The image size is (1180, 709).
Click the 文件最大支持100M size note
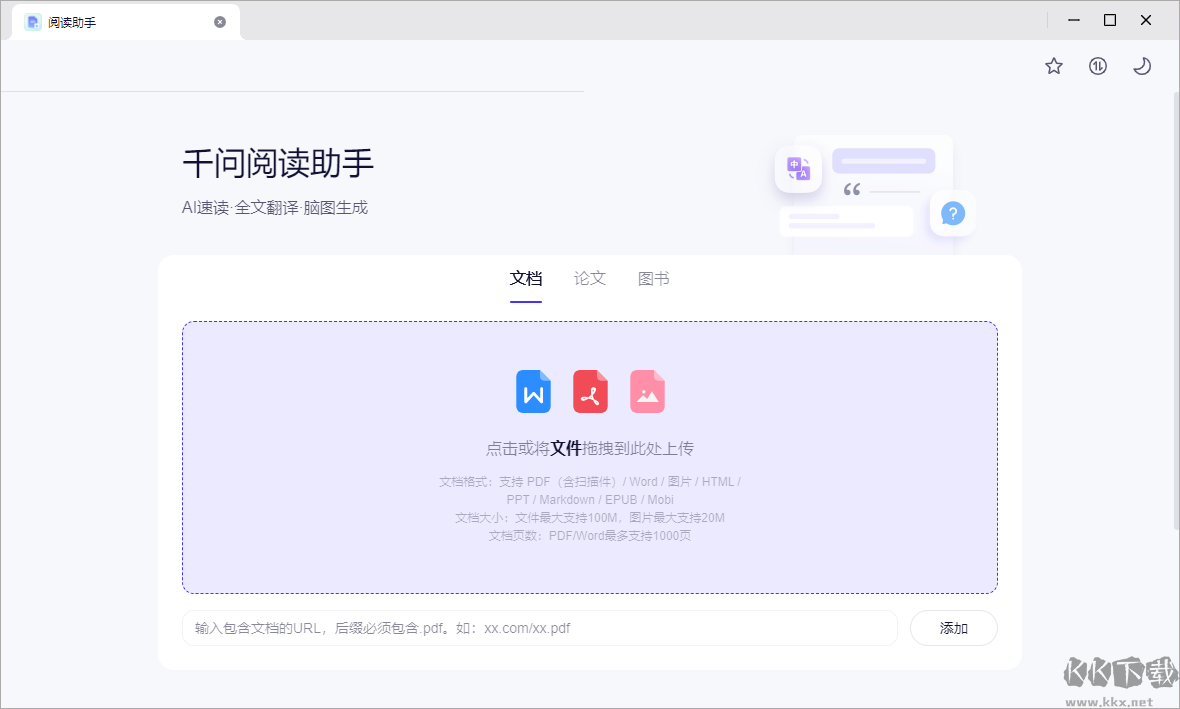566,518
